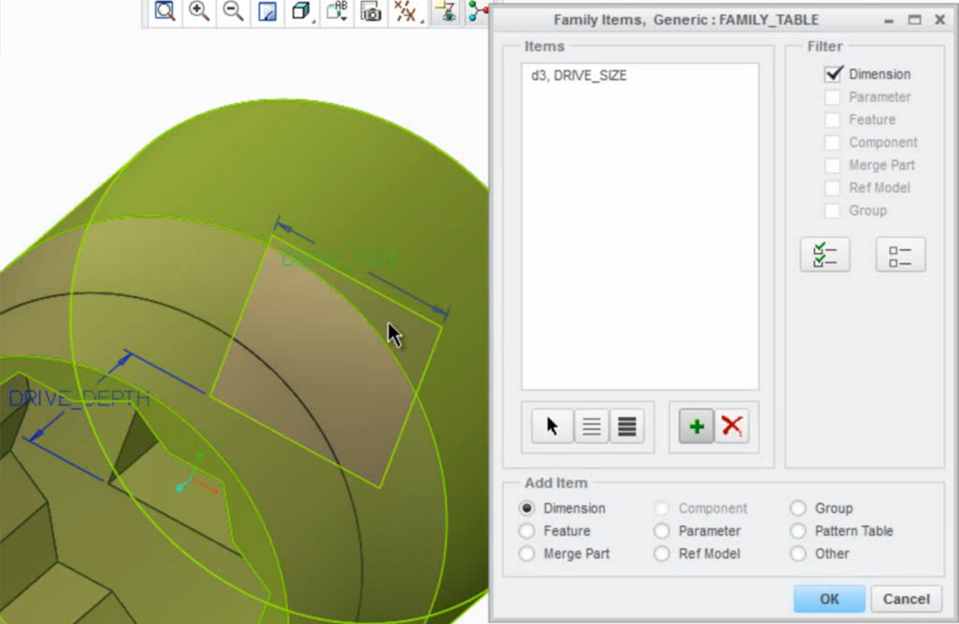Select the Group radio button under Add Item
Screen dimensions: 959x624
(x=798, y=508)
